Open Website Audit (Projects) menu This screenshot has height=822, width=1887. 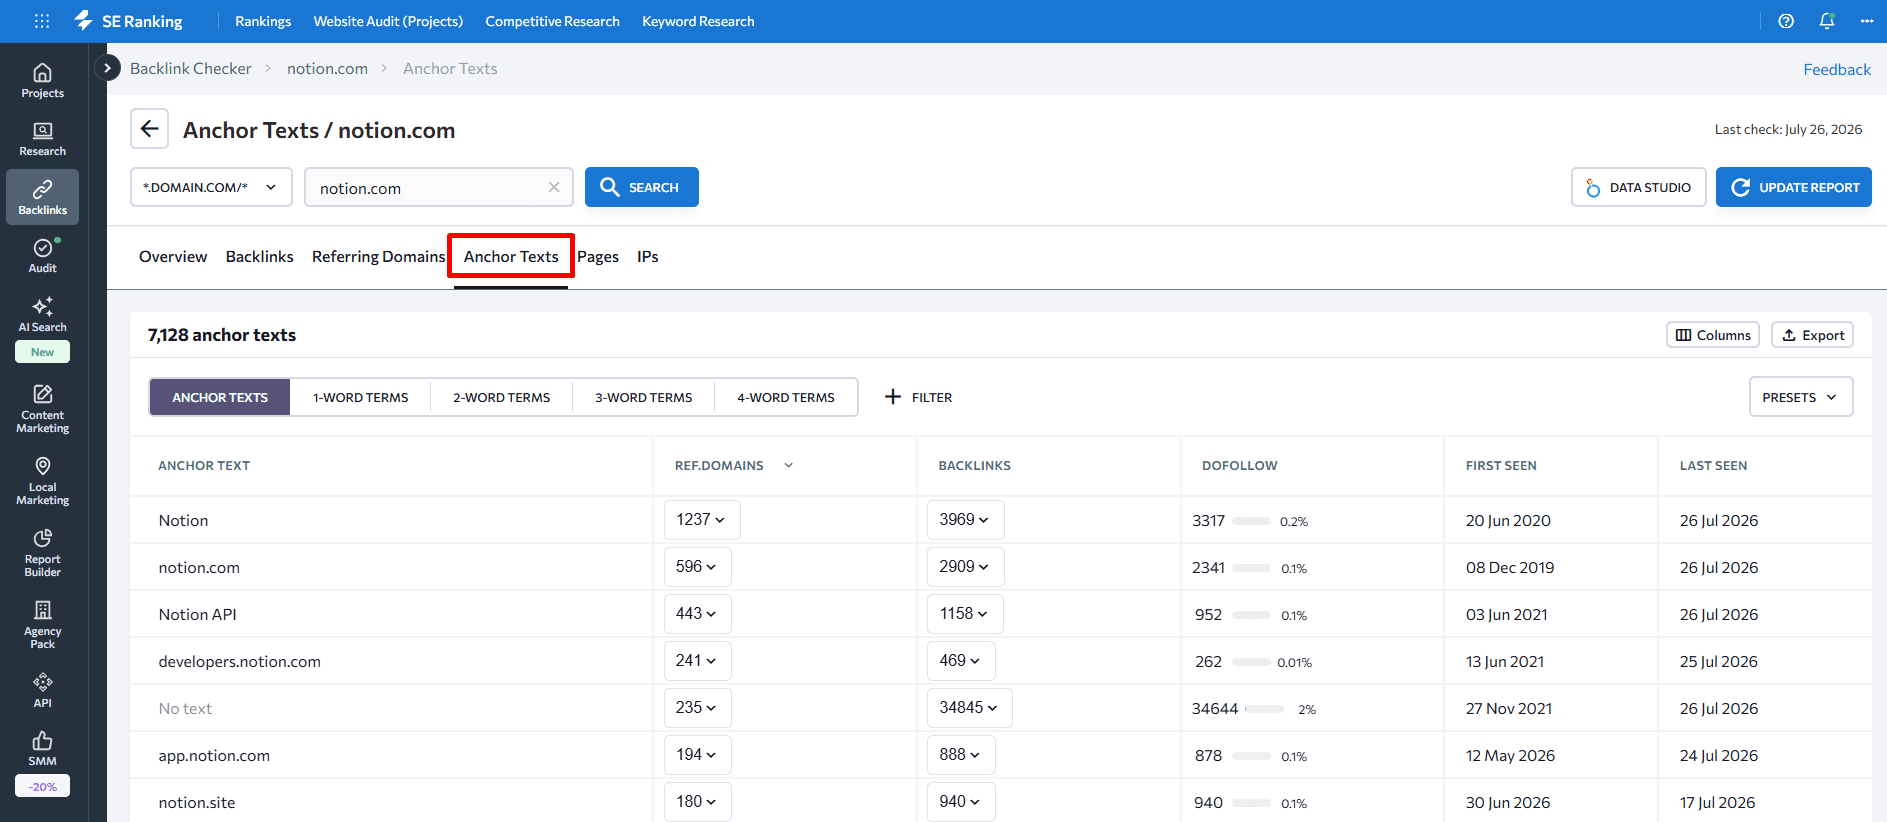[388, 21]
